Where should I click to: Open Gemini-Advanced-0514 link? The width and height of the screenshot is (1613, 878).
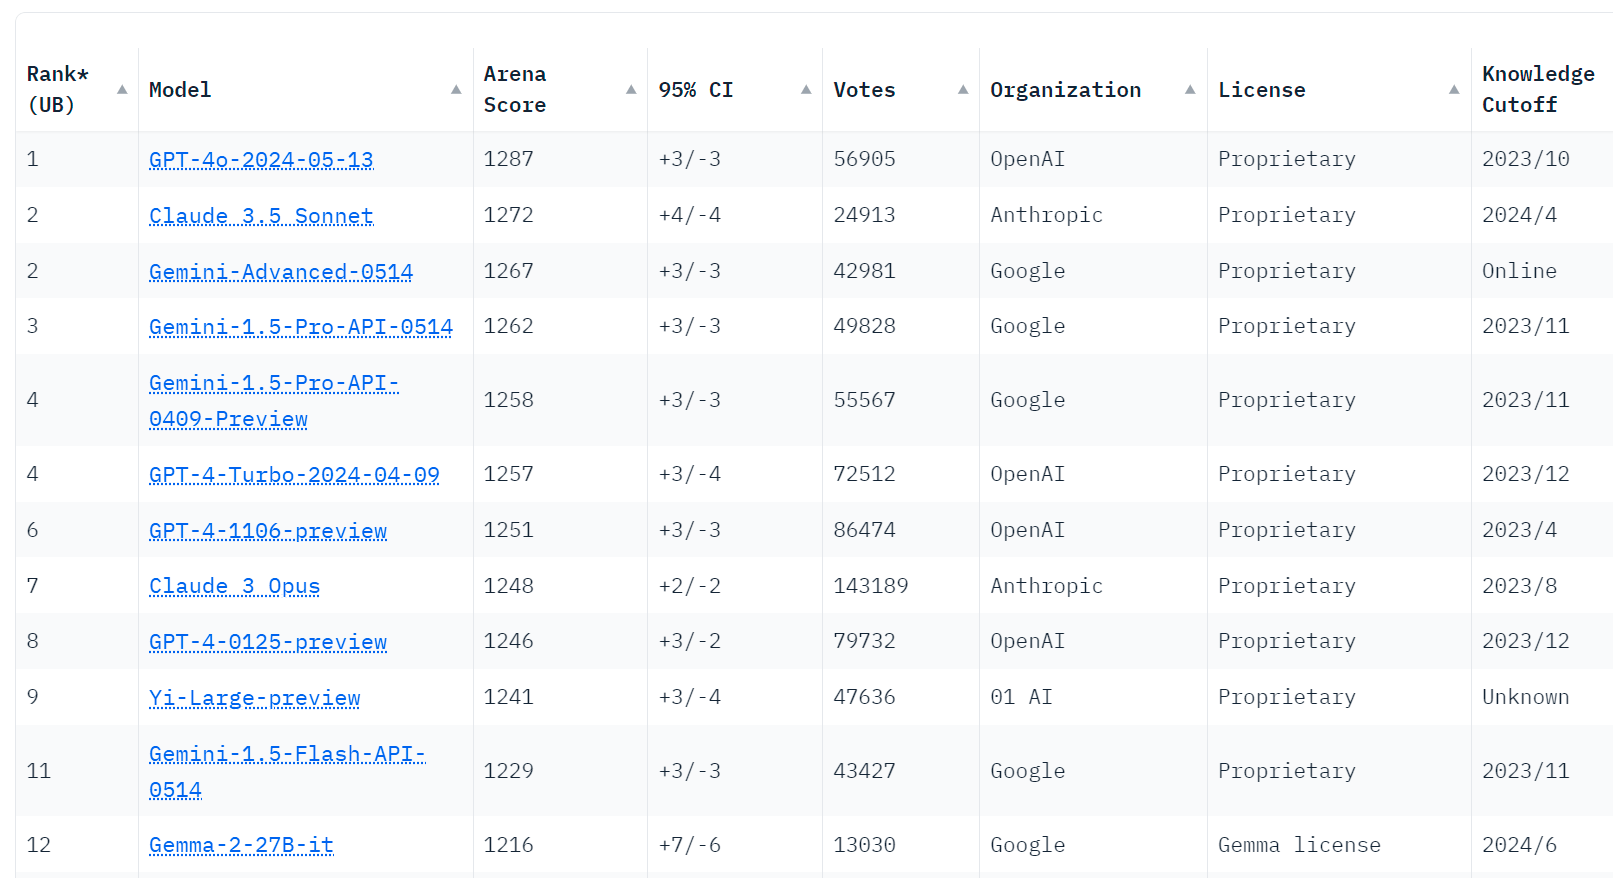point(281,272)
